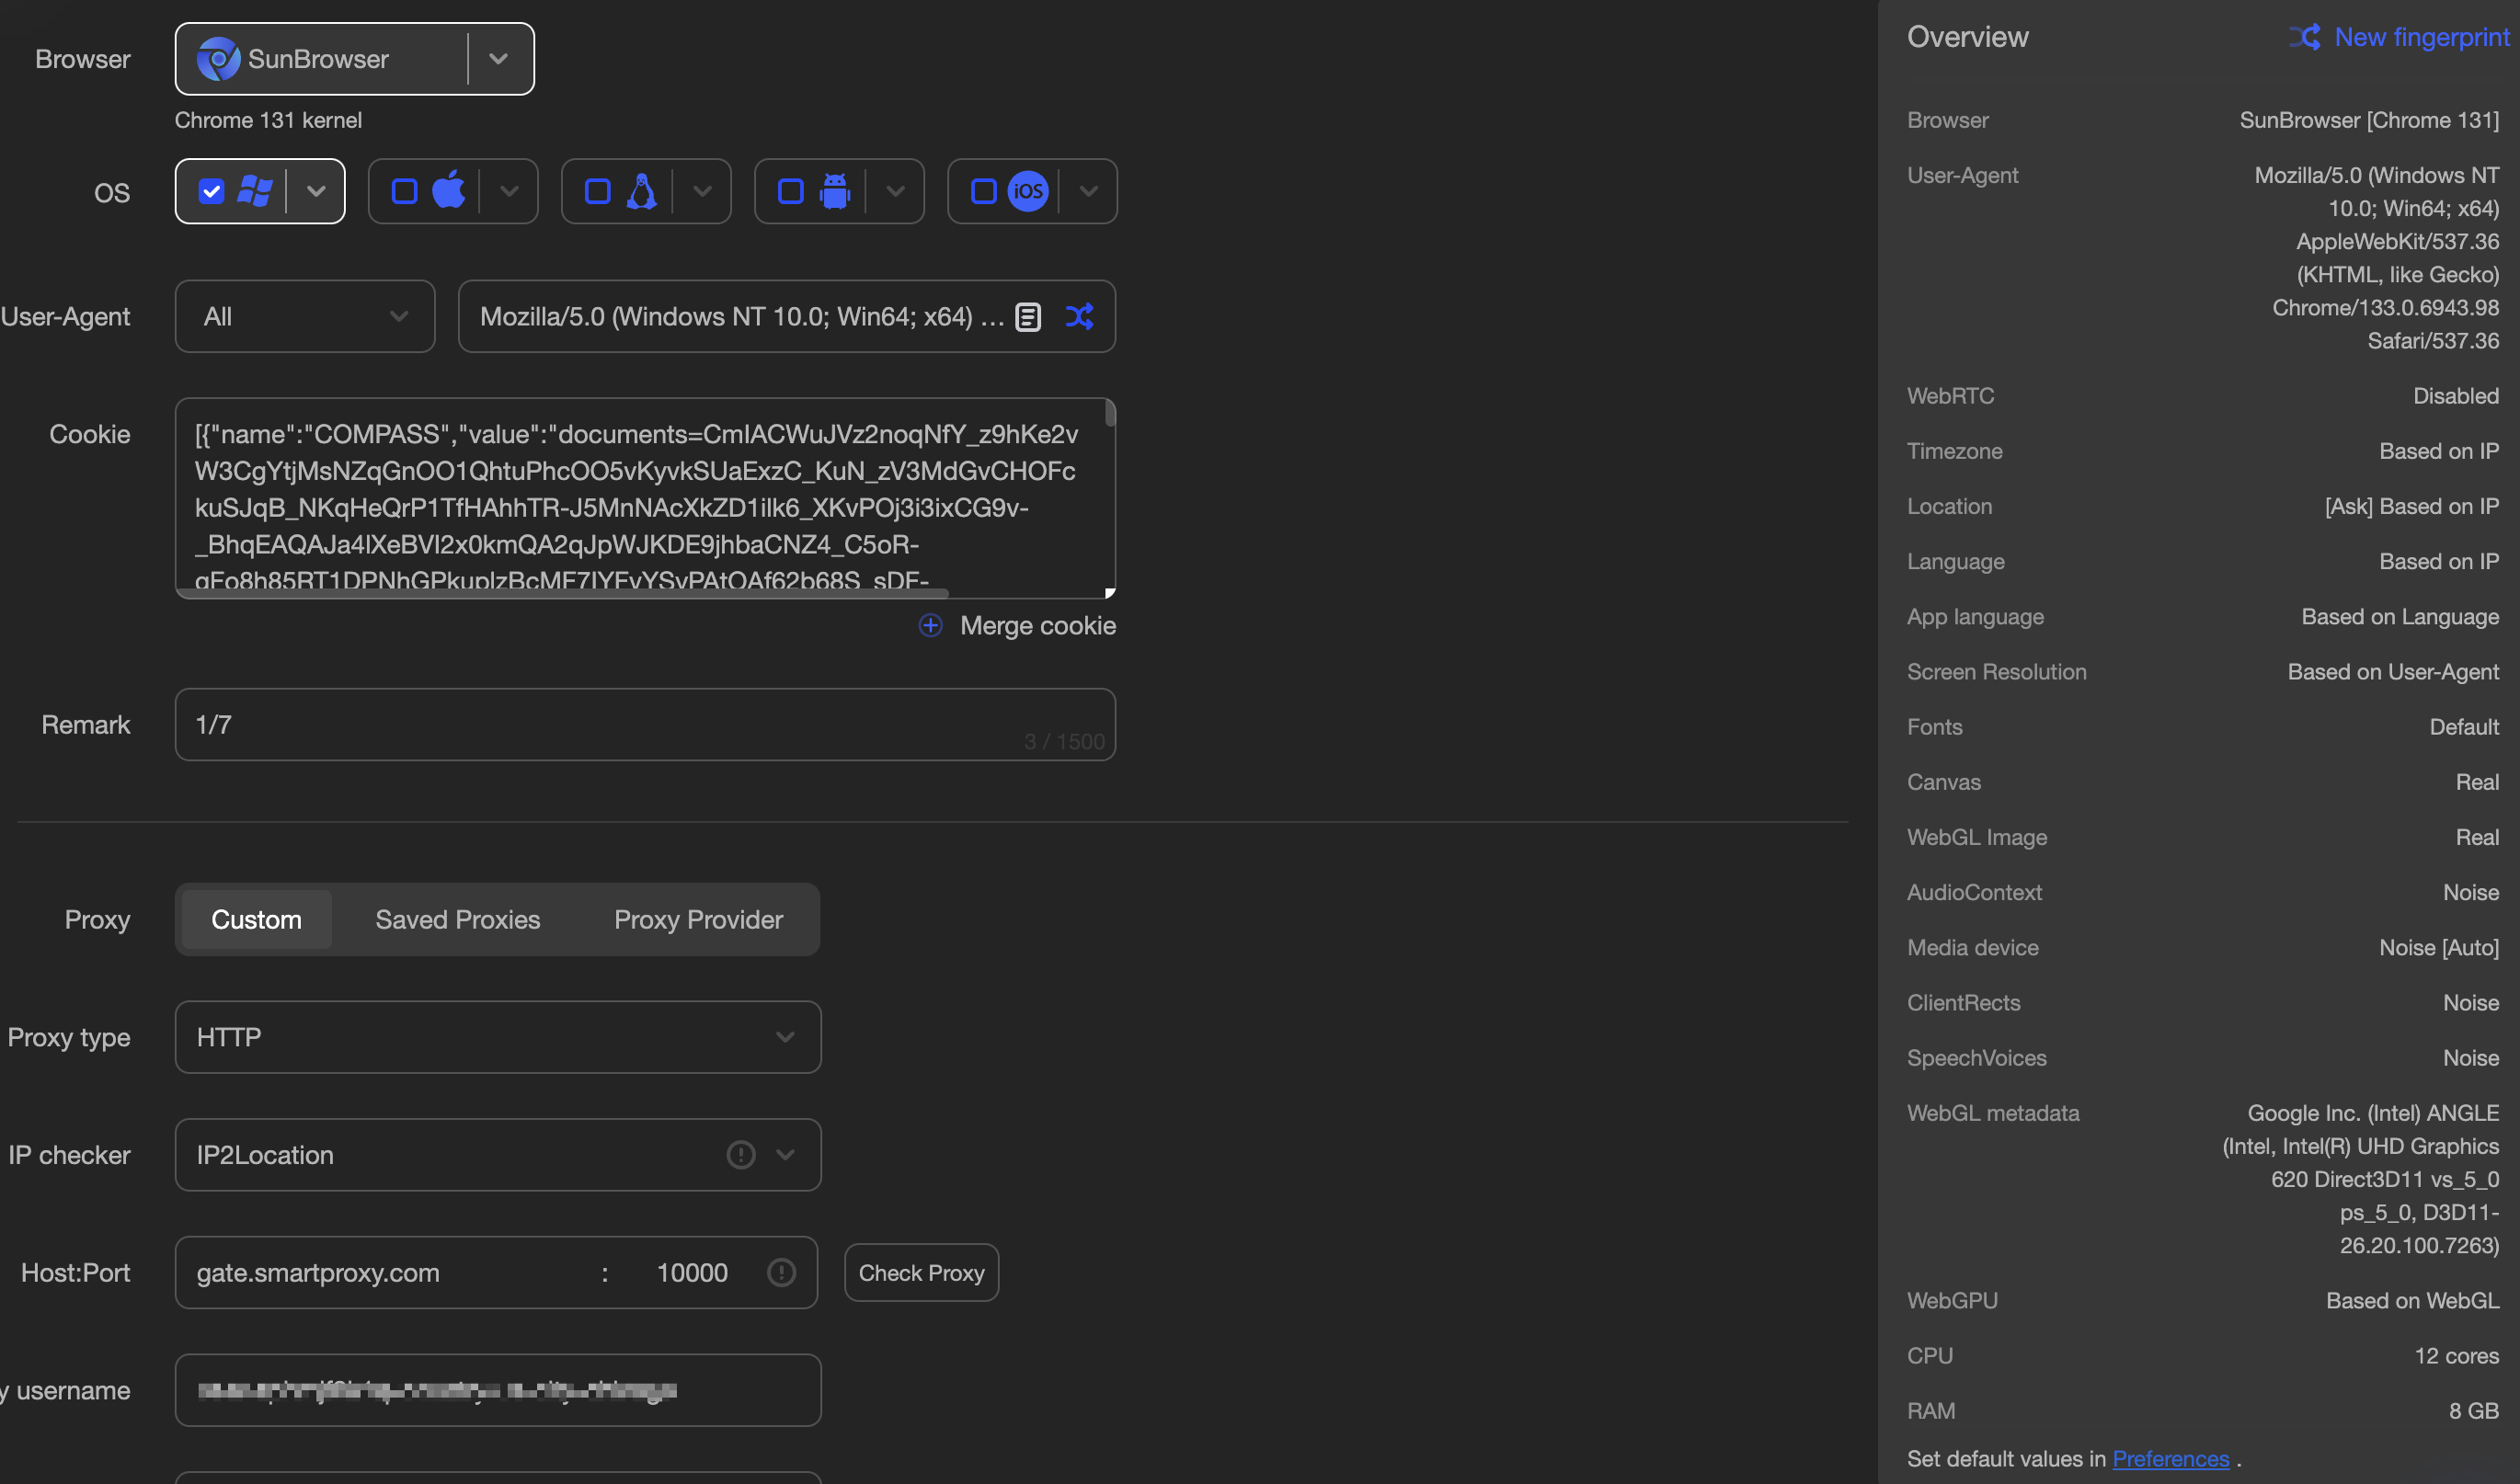Click the App language 'Based on Language' value
Screen dimensions: 2520x1484
pos(2400,616)
